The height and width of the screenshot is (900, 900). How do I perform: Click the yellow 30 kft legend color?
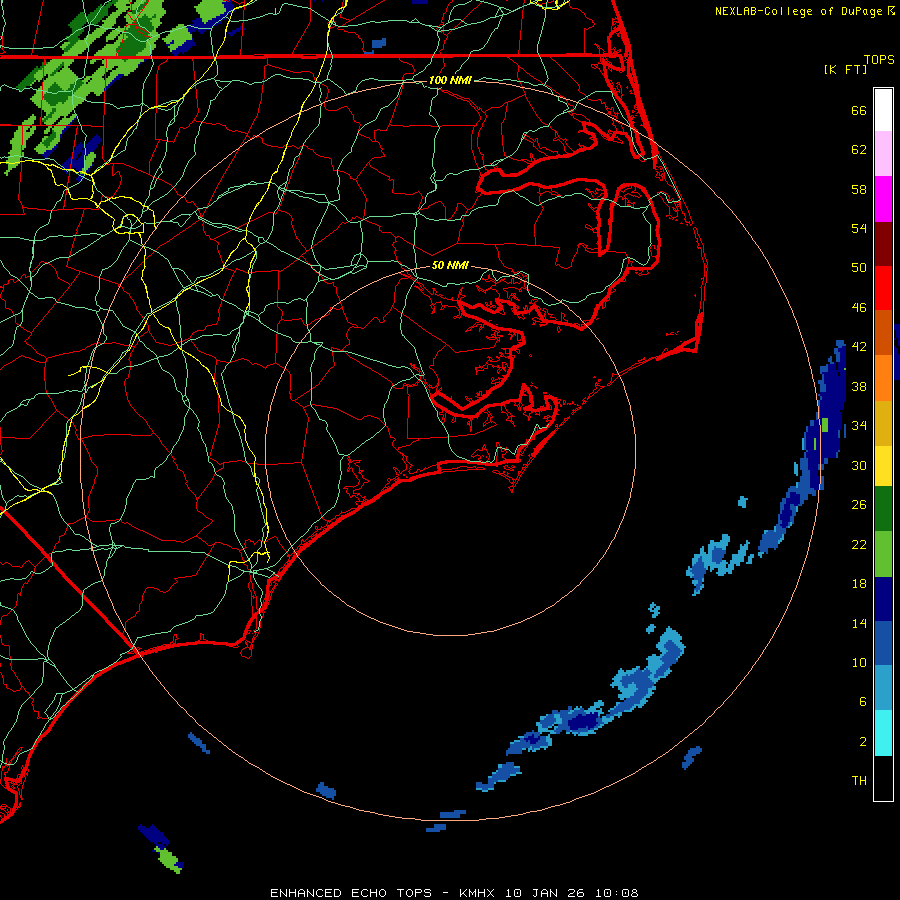[x=883, y=466]
